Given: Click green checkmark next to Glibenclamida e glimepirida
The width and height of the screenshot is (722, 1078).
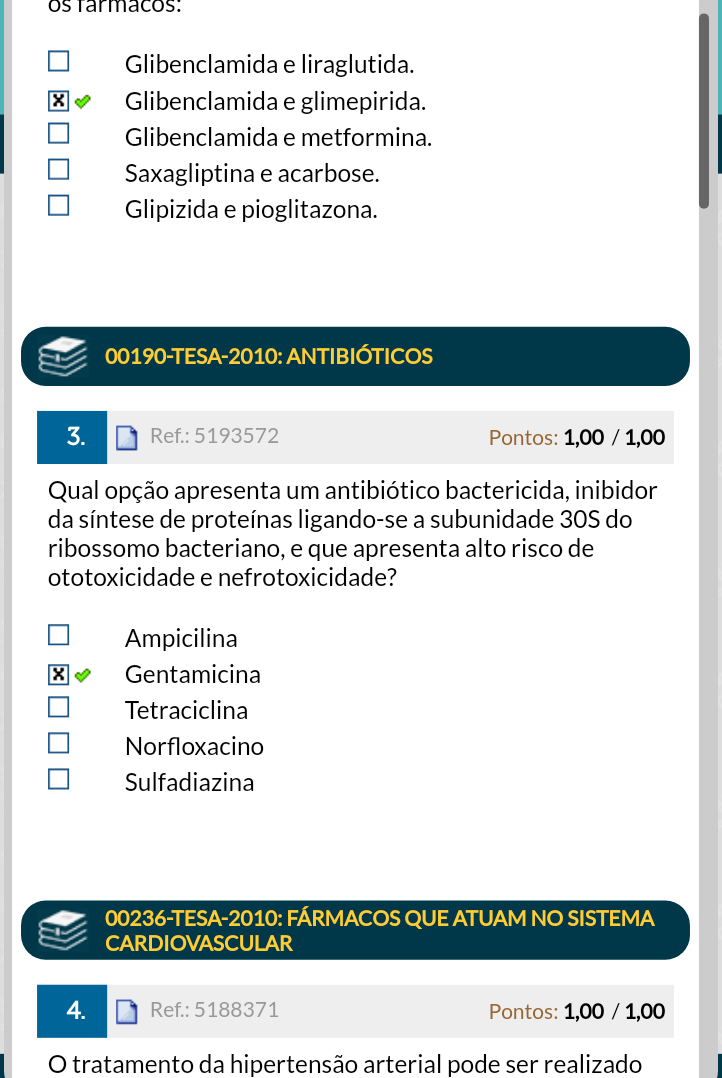Looking at the screenshot, I should (x=83, y=102).
